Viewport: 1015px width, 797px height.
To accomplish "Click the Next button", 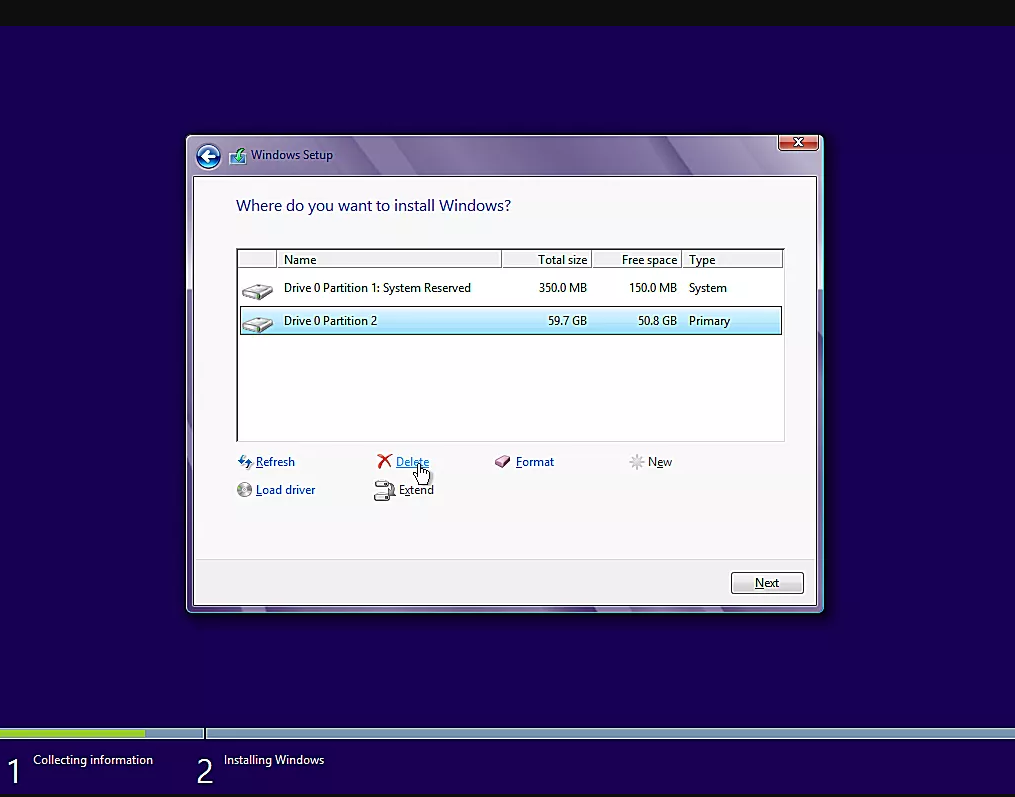I will point(767,583).
